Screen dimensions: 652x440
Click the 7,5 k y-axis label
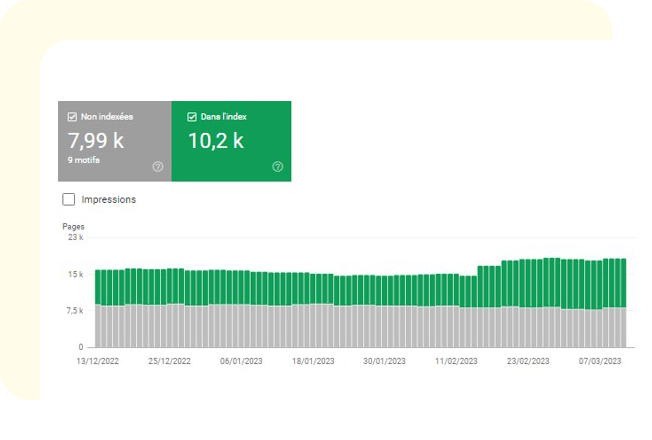[73, 310]
